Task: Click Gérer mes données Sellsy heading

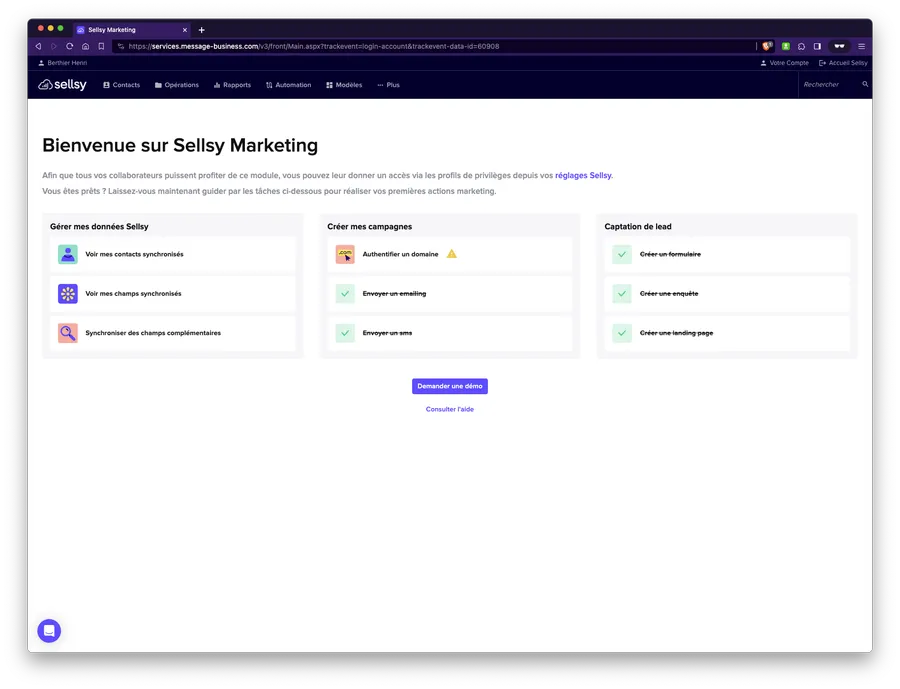Action: pyautogui.click(x=99, y=226)
